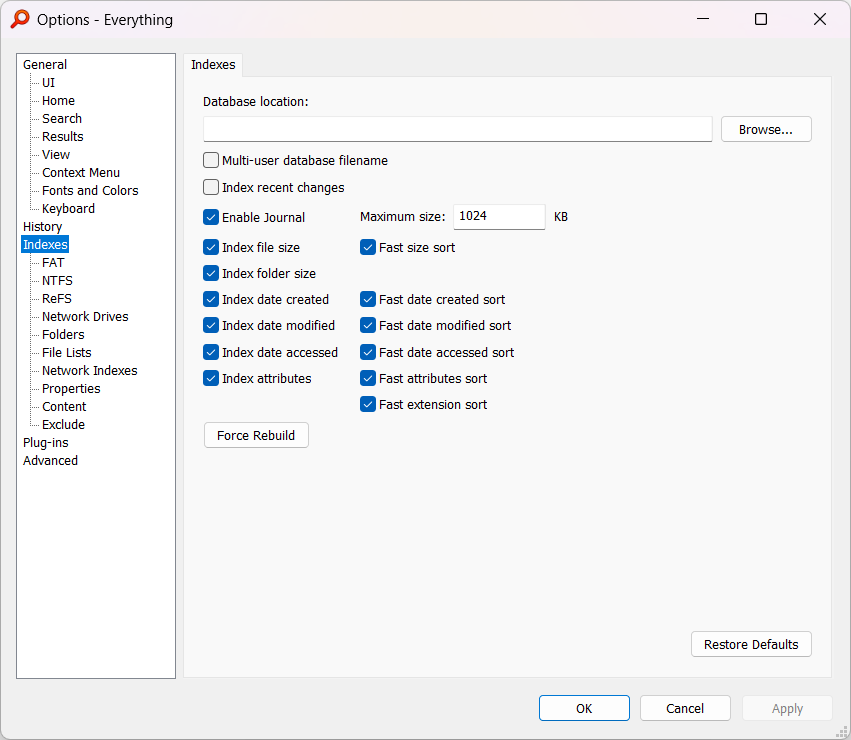Maximize the Options window
This screenshot has width=851, height=740.
[761, 19]
